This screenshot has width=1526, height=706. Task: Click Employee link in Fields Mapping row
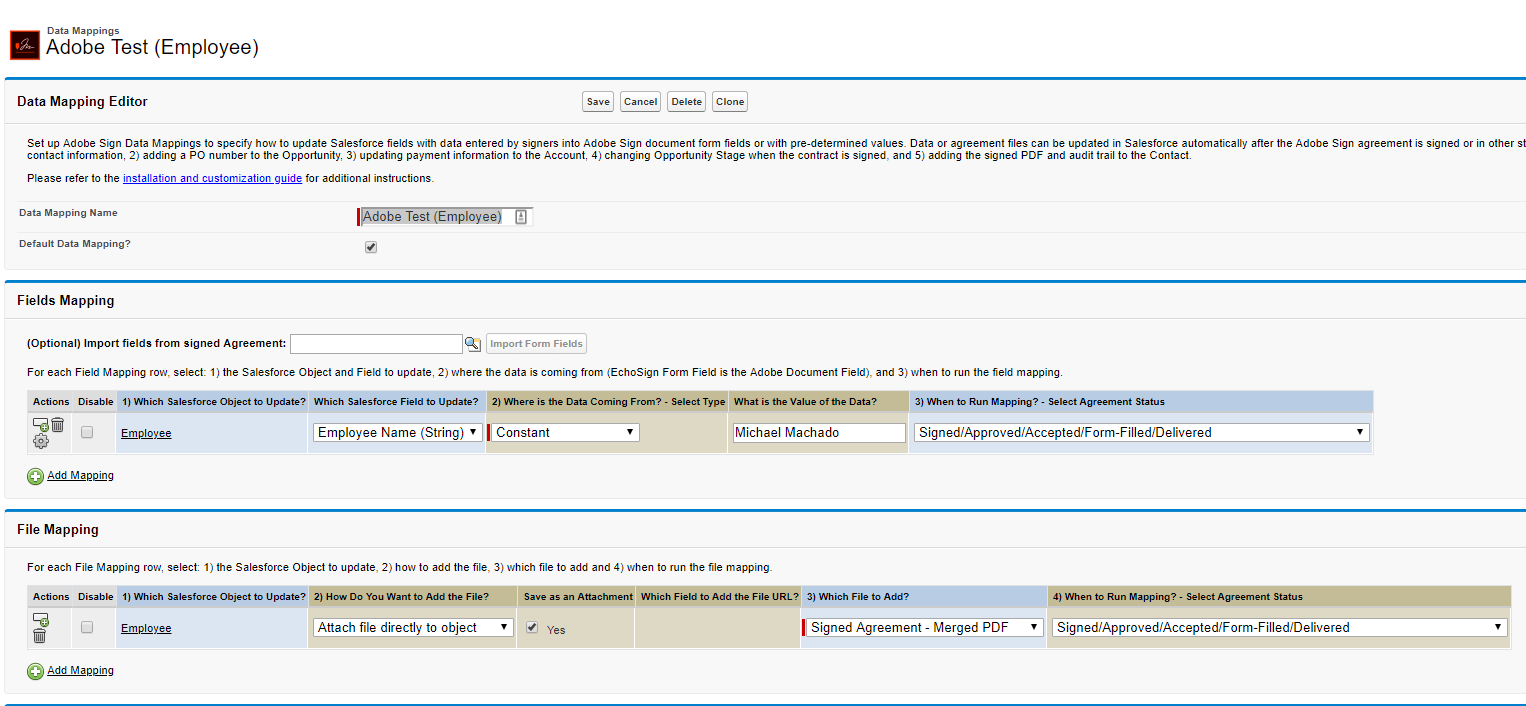point(146,433)
